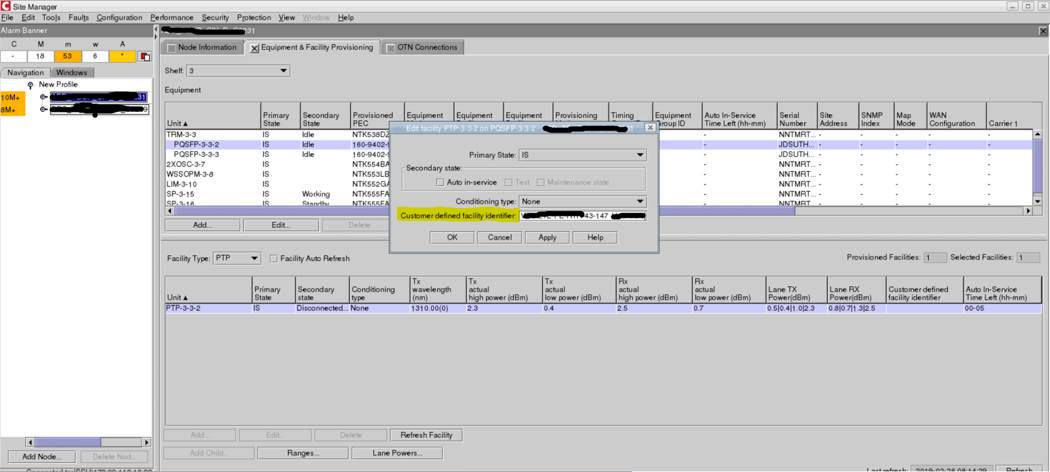The height and width of the screenshot is (472, 1050).
Task: Click the equipment Add... button
Action: coord(202,225)
